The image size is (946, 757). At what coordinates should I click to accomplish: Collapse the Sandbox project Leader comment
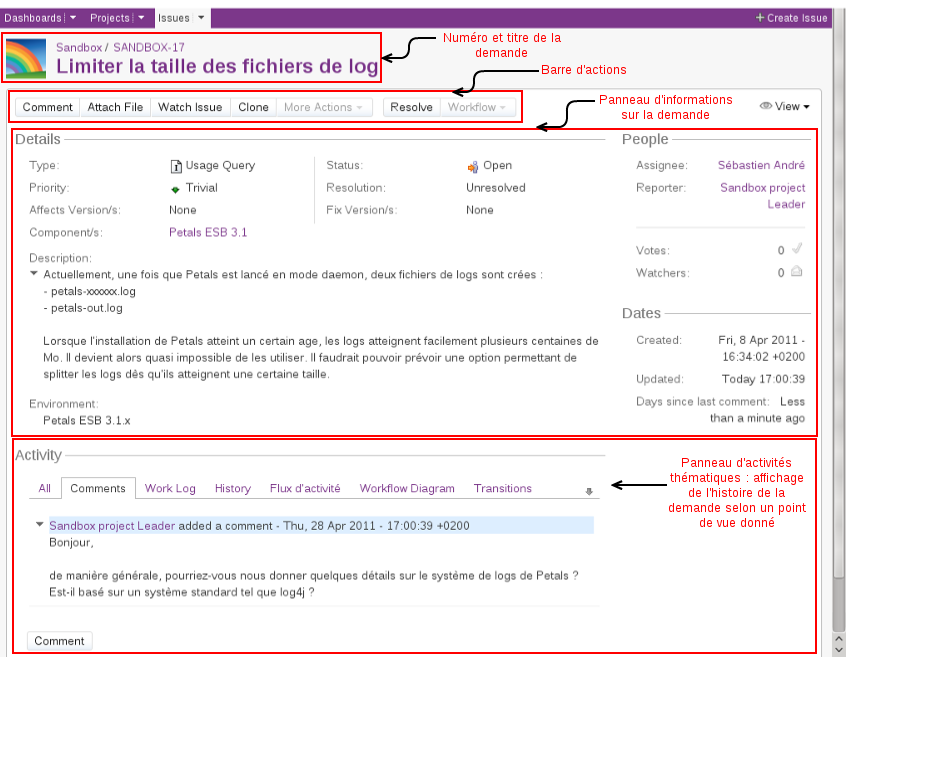pos(39,525)
